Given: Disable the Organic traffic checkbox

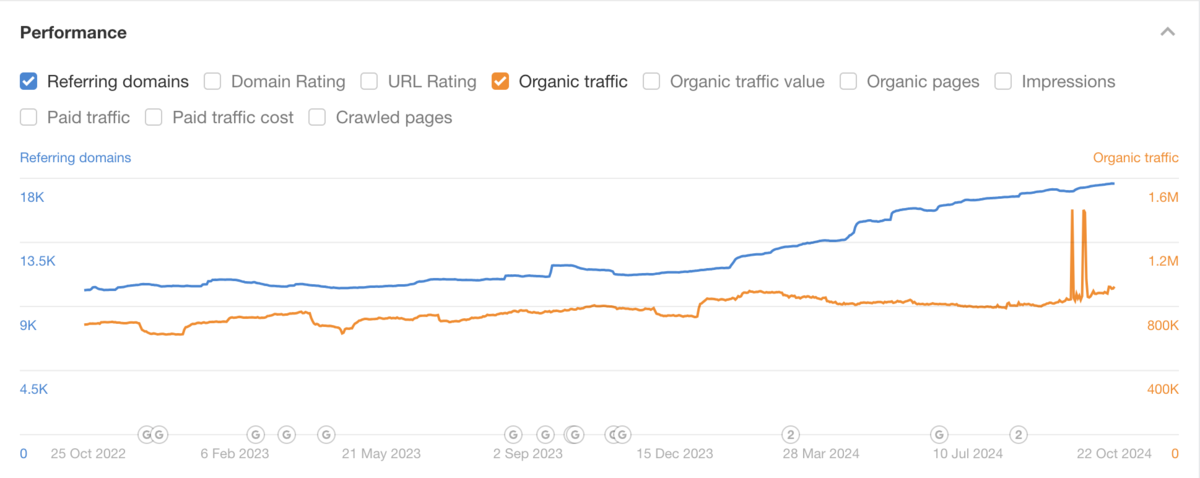Looking at the screenshot, I should [501, 82].
